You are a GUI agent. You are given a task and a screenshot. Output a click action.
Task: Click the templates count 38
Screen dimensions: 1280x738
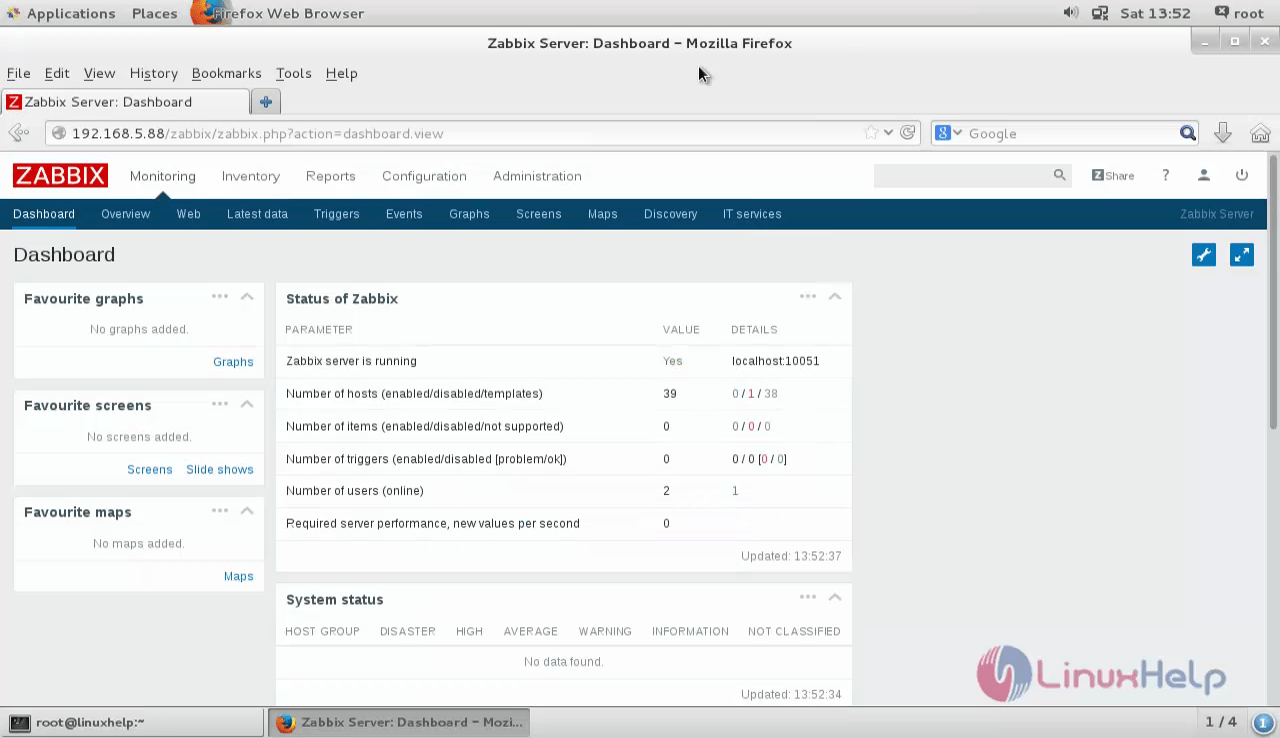coord(771,394)
